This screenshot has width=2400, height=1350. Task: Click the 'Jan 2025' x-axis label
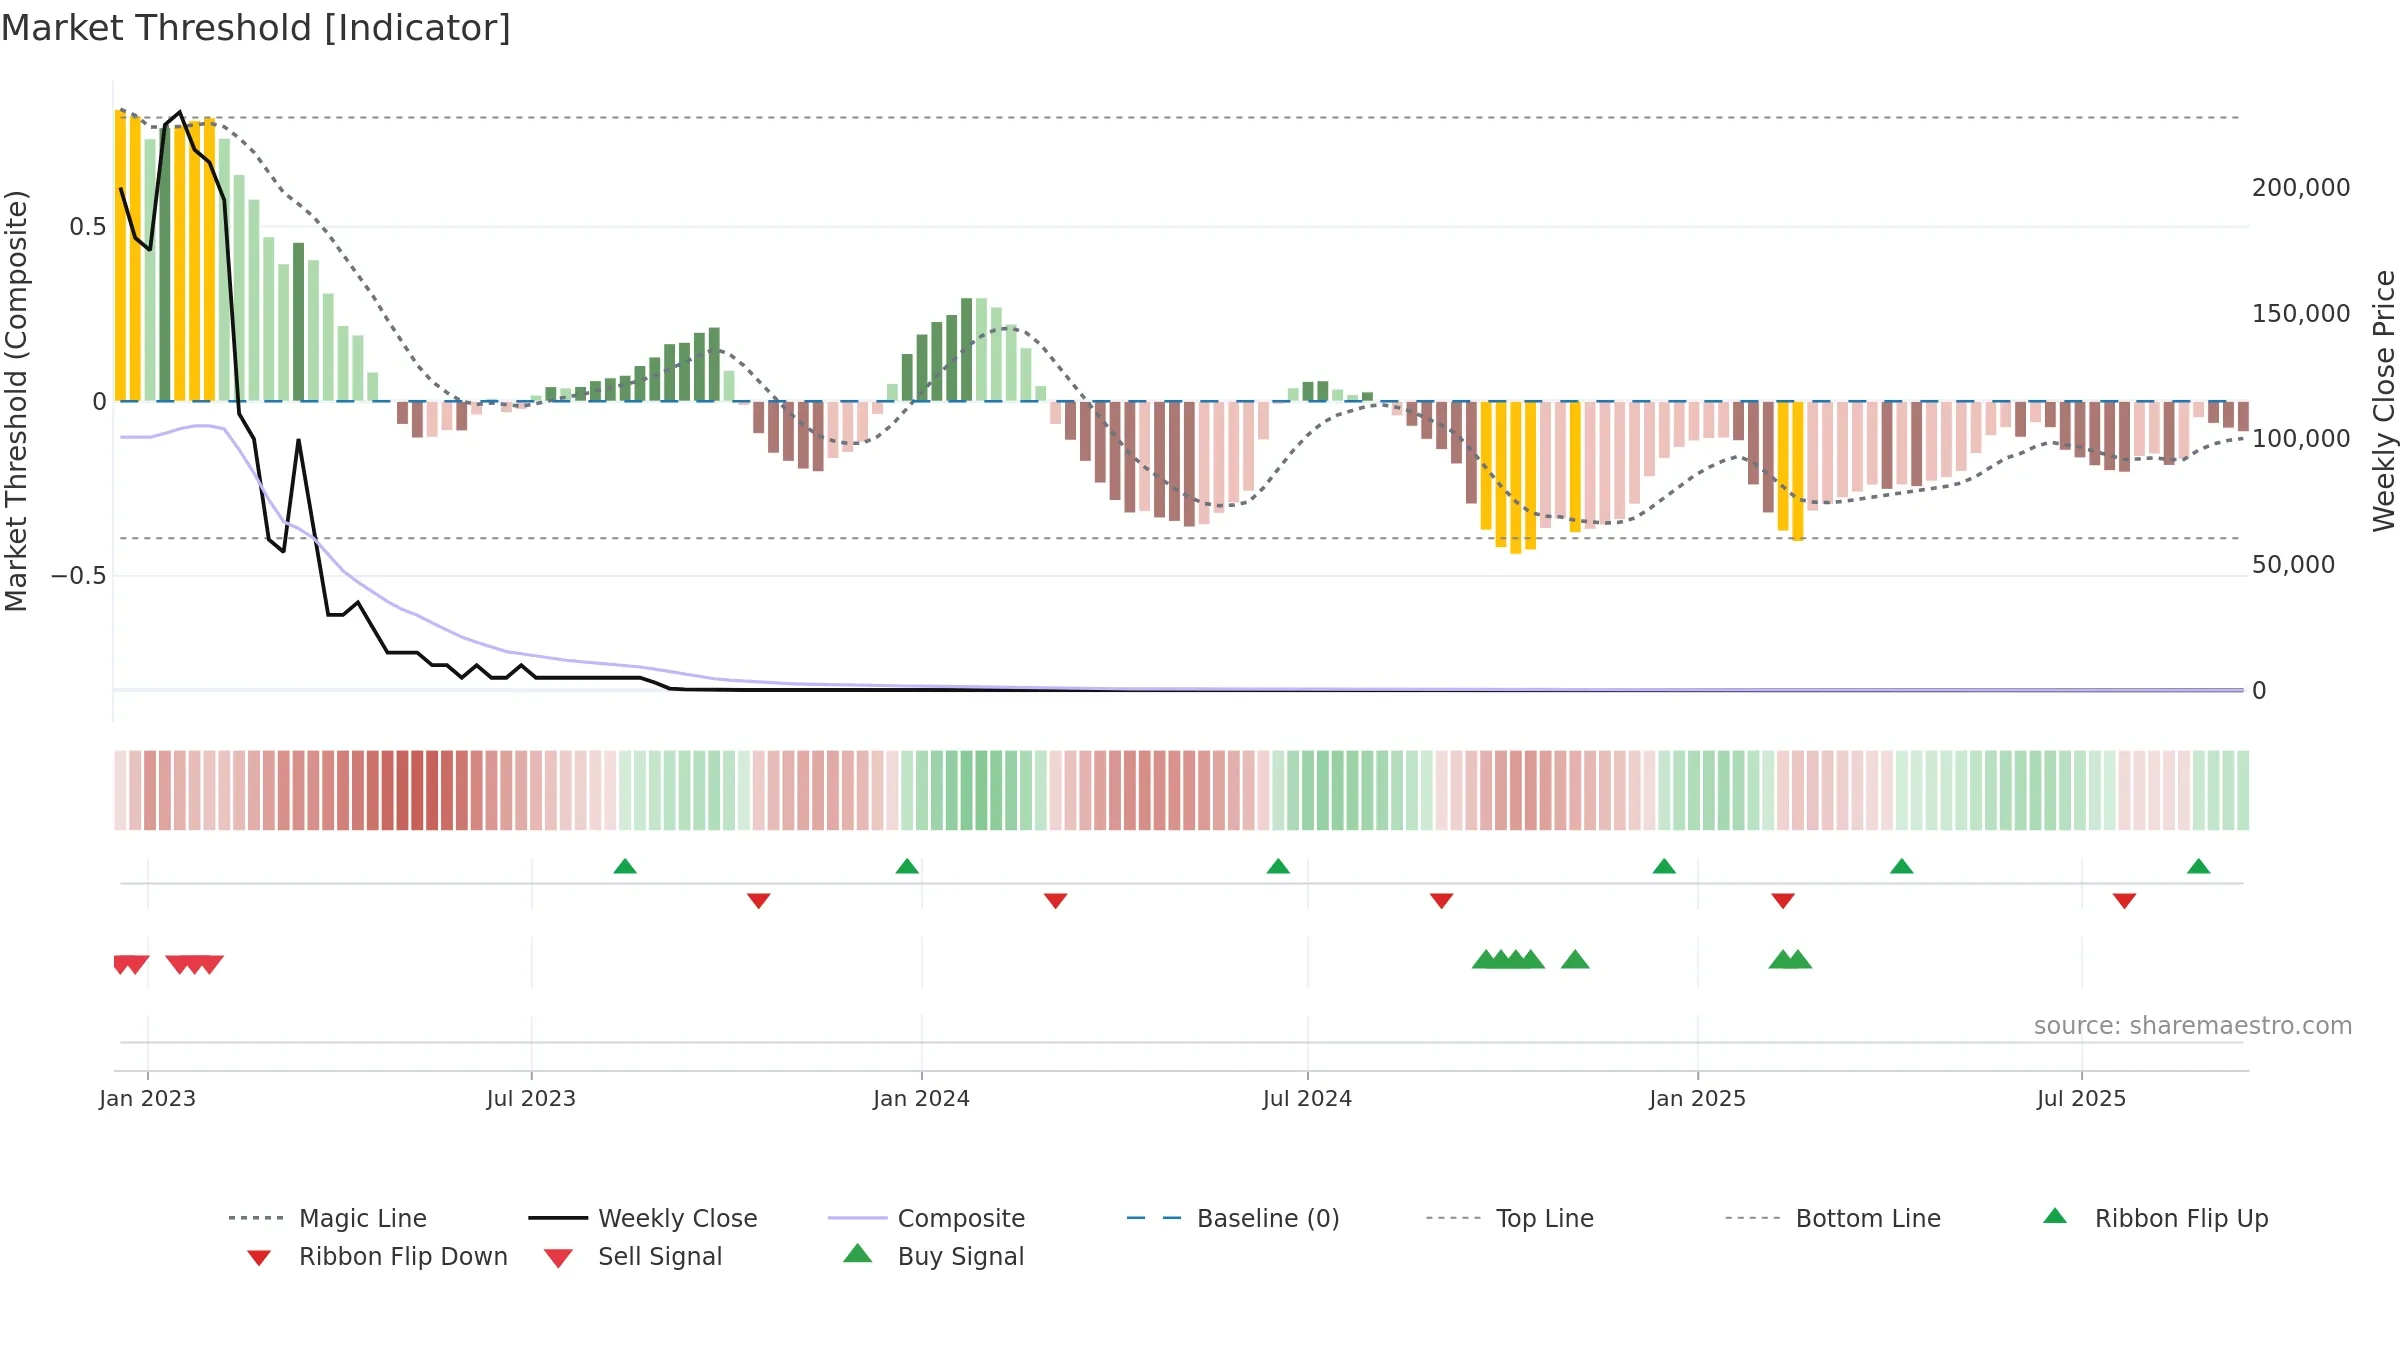[x=1697, y=1098]
